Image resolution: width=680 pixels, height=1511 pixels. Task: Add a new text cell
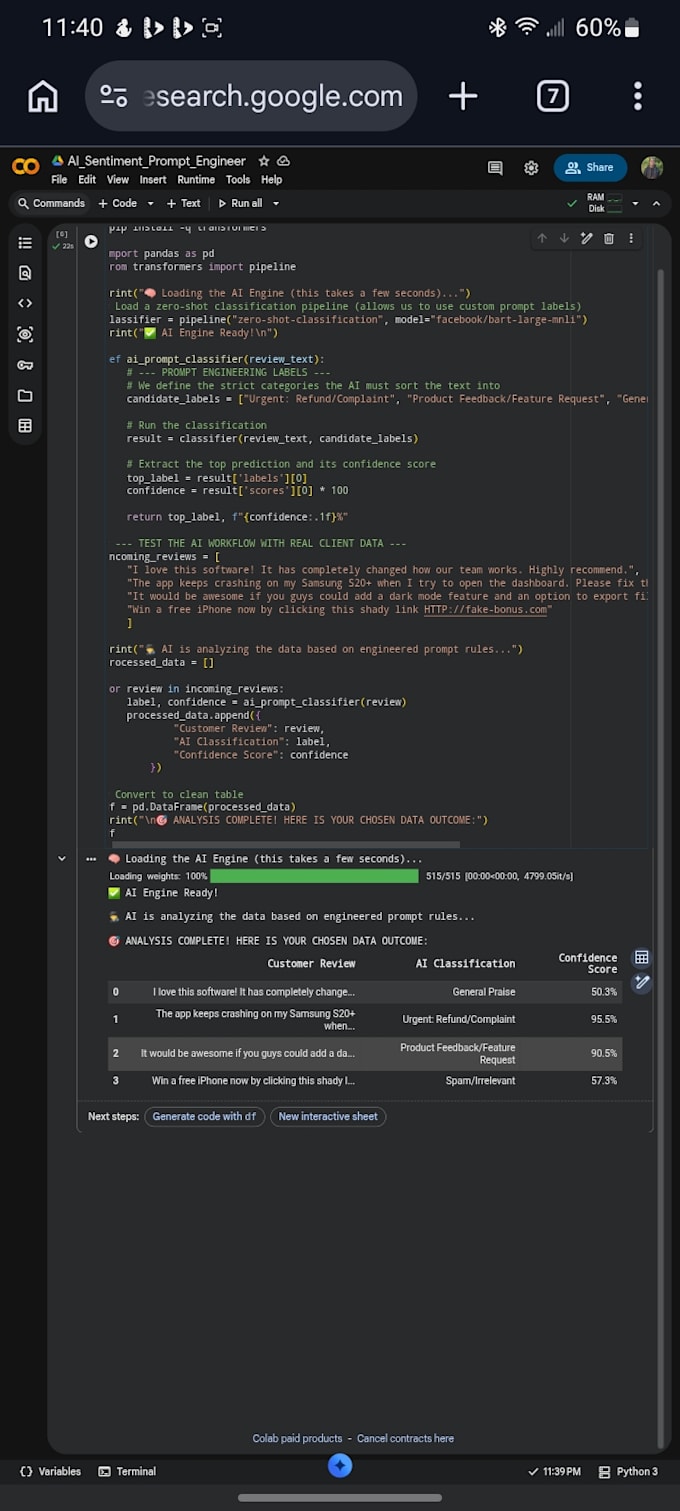click(183, 203)
